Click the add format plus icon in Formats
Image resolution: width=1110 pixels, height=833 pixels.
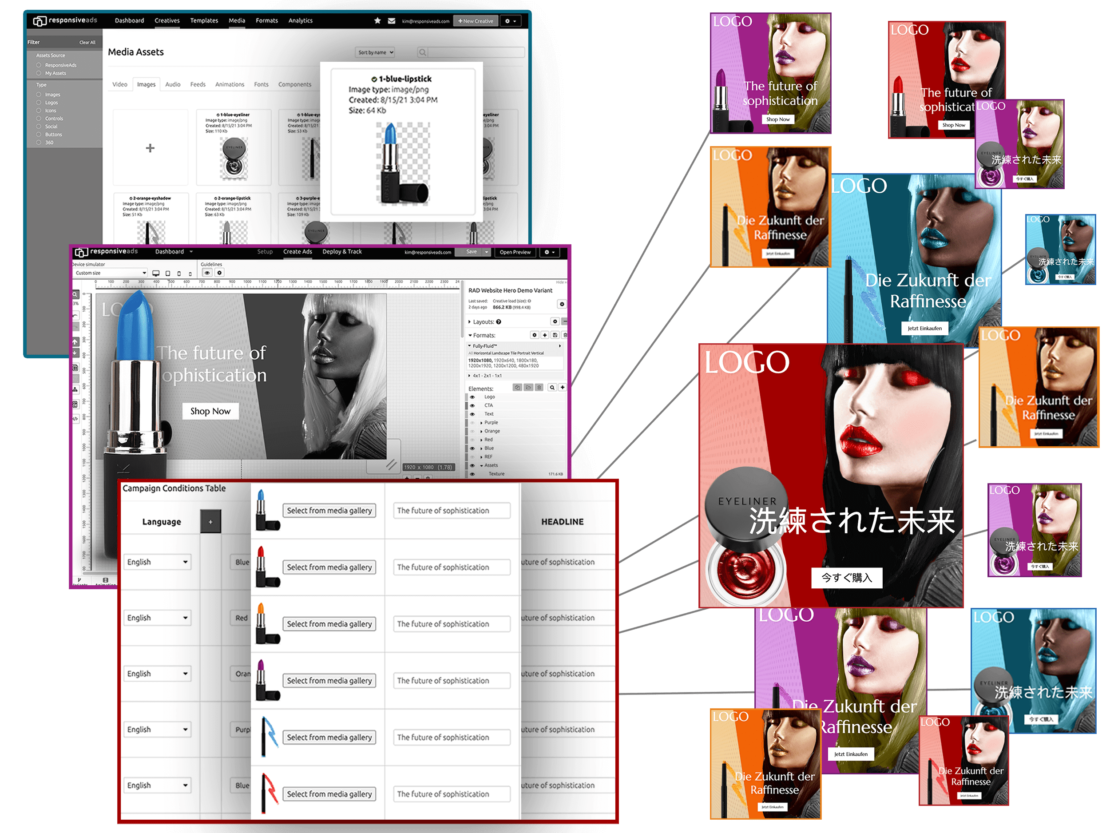pyautogui.click(x=544, y=335)
